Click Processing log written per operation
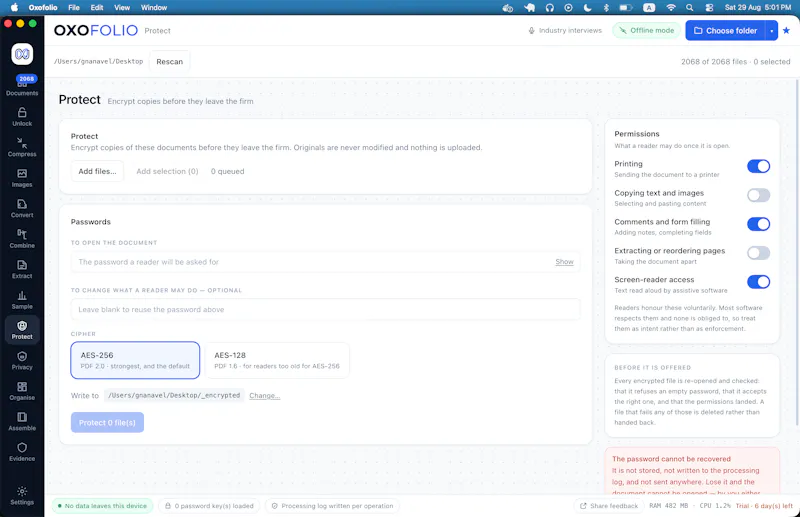The image size is (800, 517). click(x=332, y=506)
